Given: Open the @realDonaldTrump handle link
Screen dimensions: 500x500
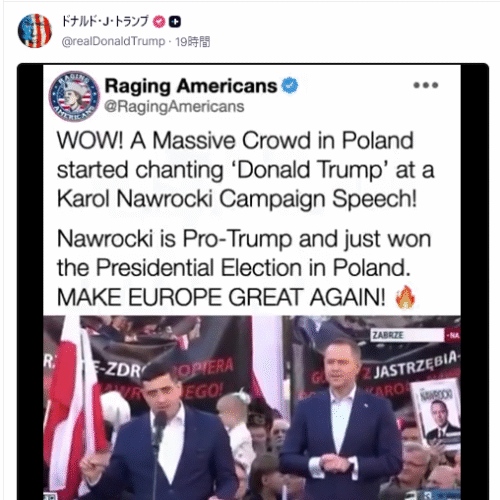Looking at the screenshot, I should click(113, 41).
